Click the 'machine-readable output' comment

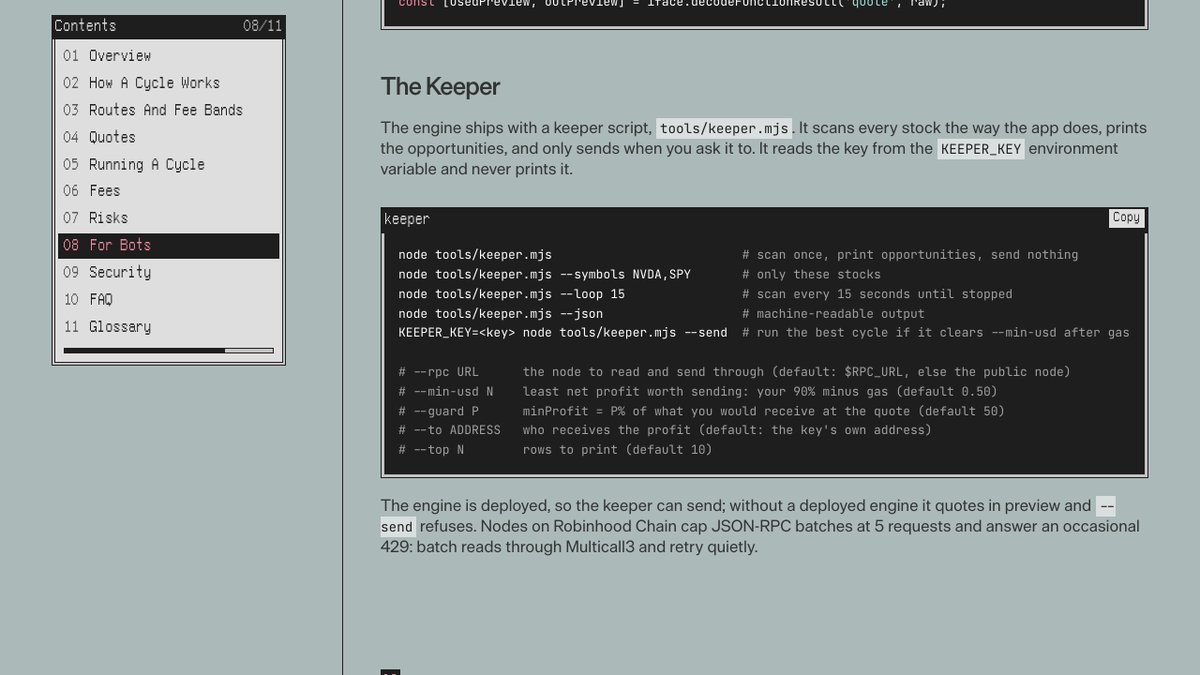pos(833,313)
